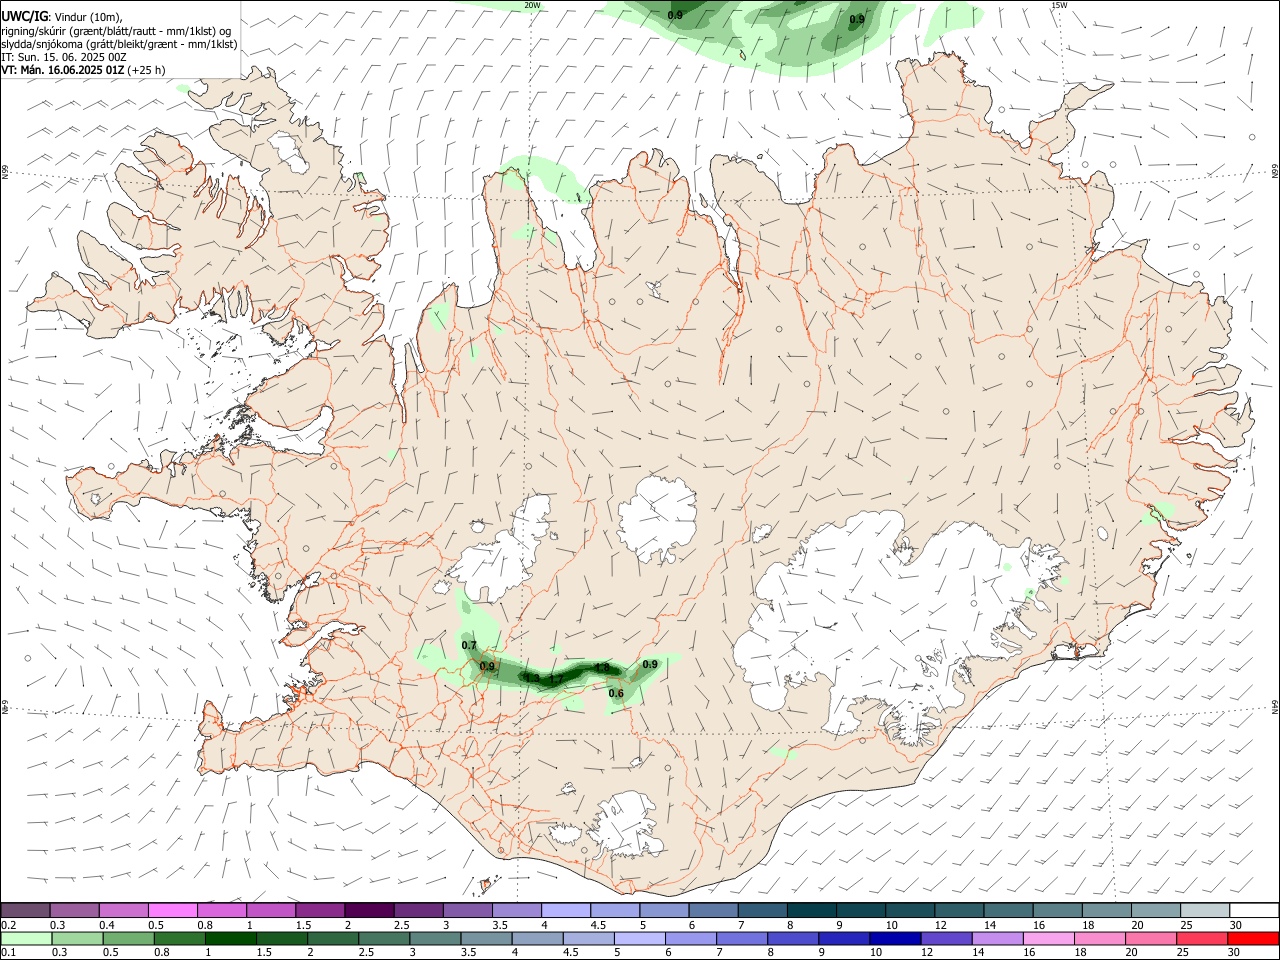Click the UWC/IG title text
Image resolution: width=1280 pixels, height=960 pixels.
click(24, 16)
